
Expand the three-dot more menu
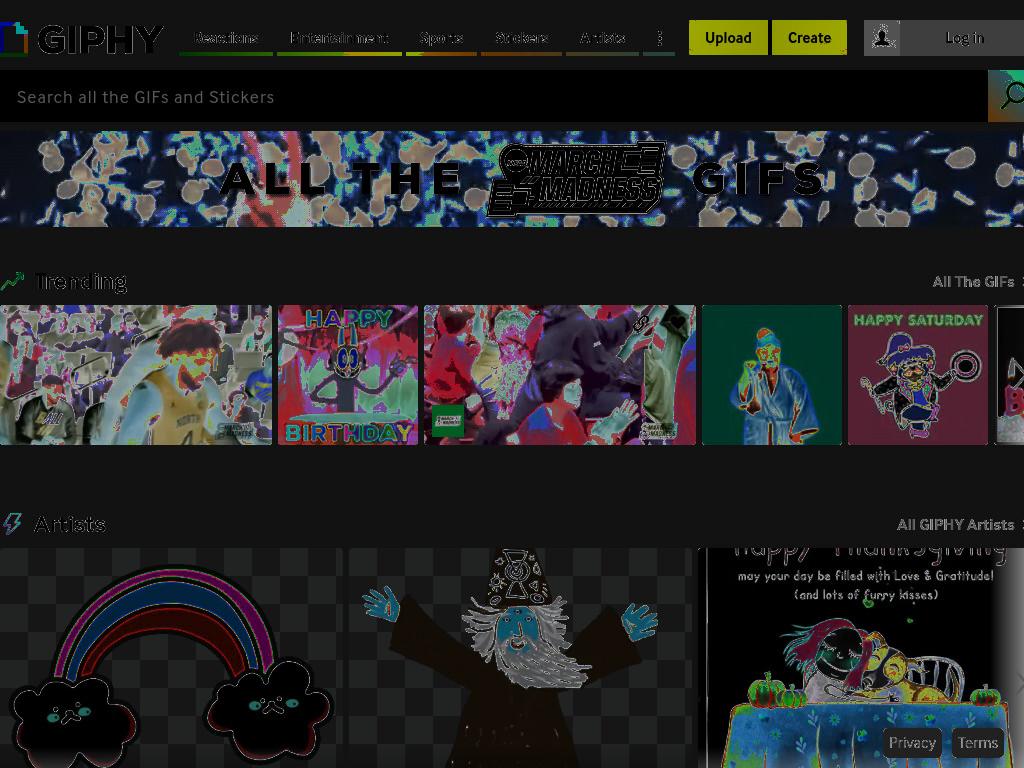click(659, 38)
